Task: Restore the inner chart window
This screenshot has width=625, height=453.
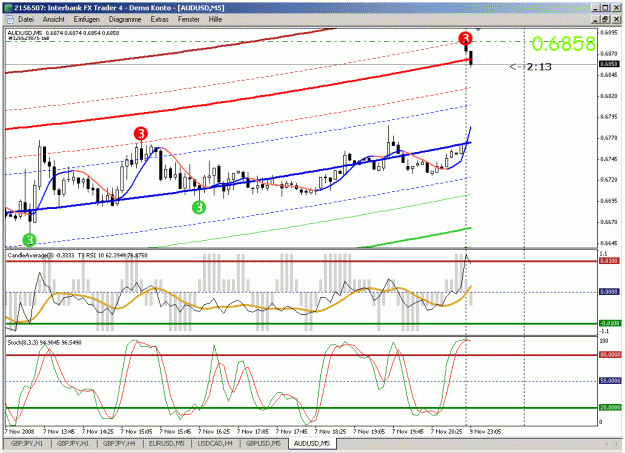Action: point(605,19)
